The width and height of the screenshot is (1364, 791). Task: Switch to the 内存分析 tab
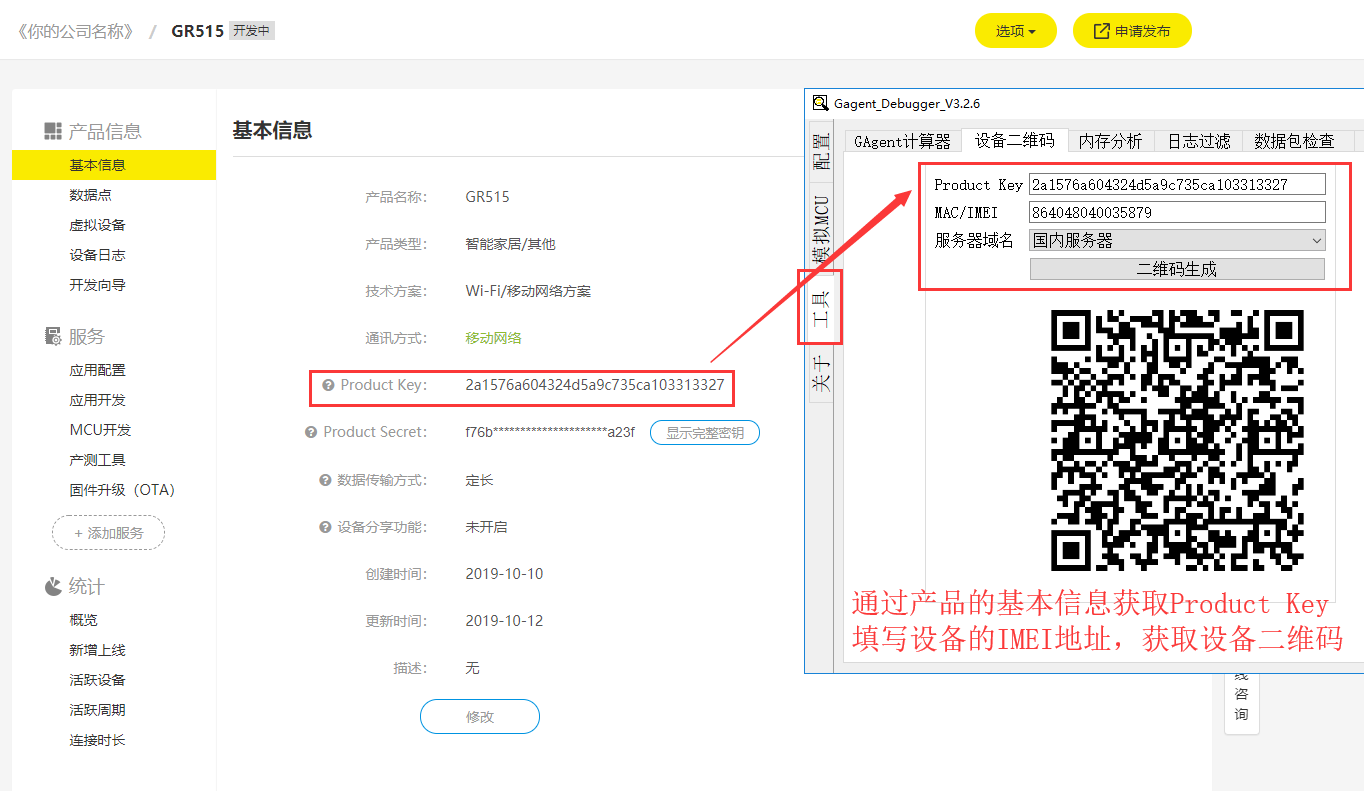click(1110, 141)
